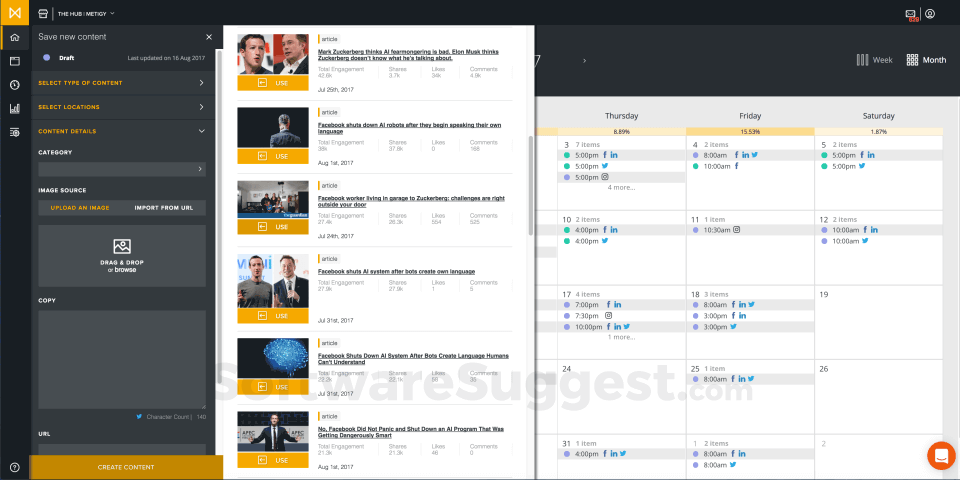Click Instagram icon on Thursday 17 7:30pm post

[x=608, y=315]
